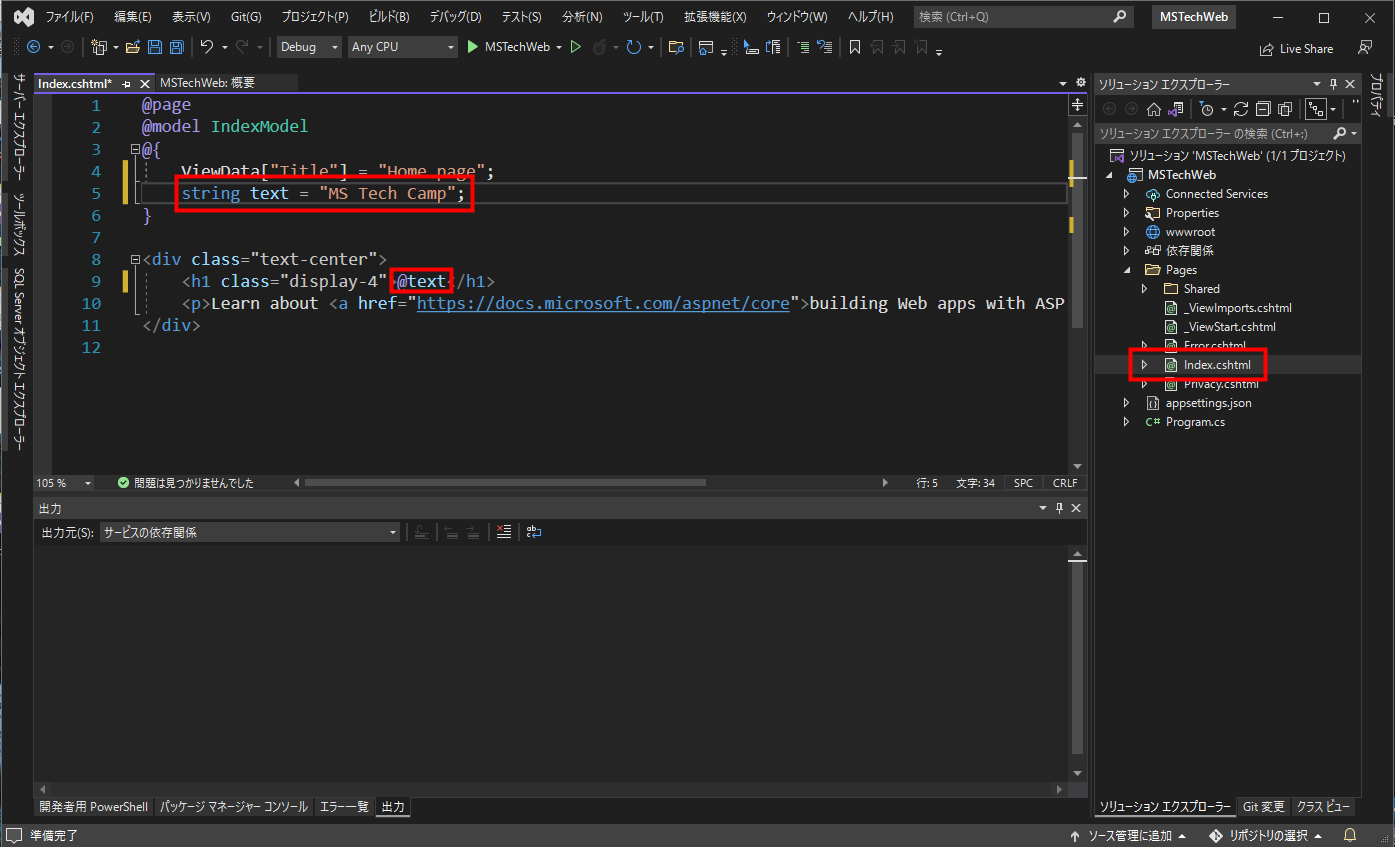This screenshot has height=847, width=1395.
Task: Click Home icon in Solution Explorer toolbar
Action: coord(1154,109)
